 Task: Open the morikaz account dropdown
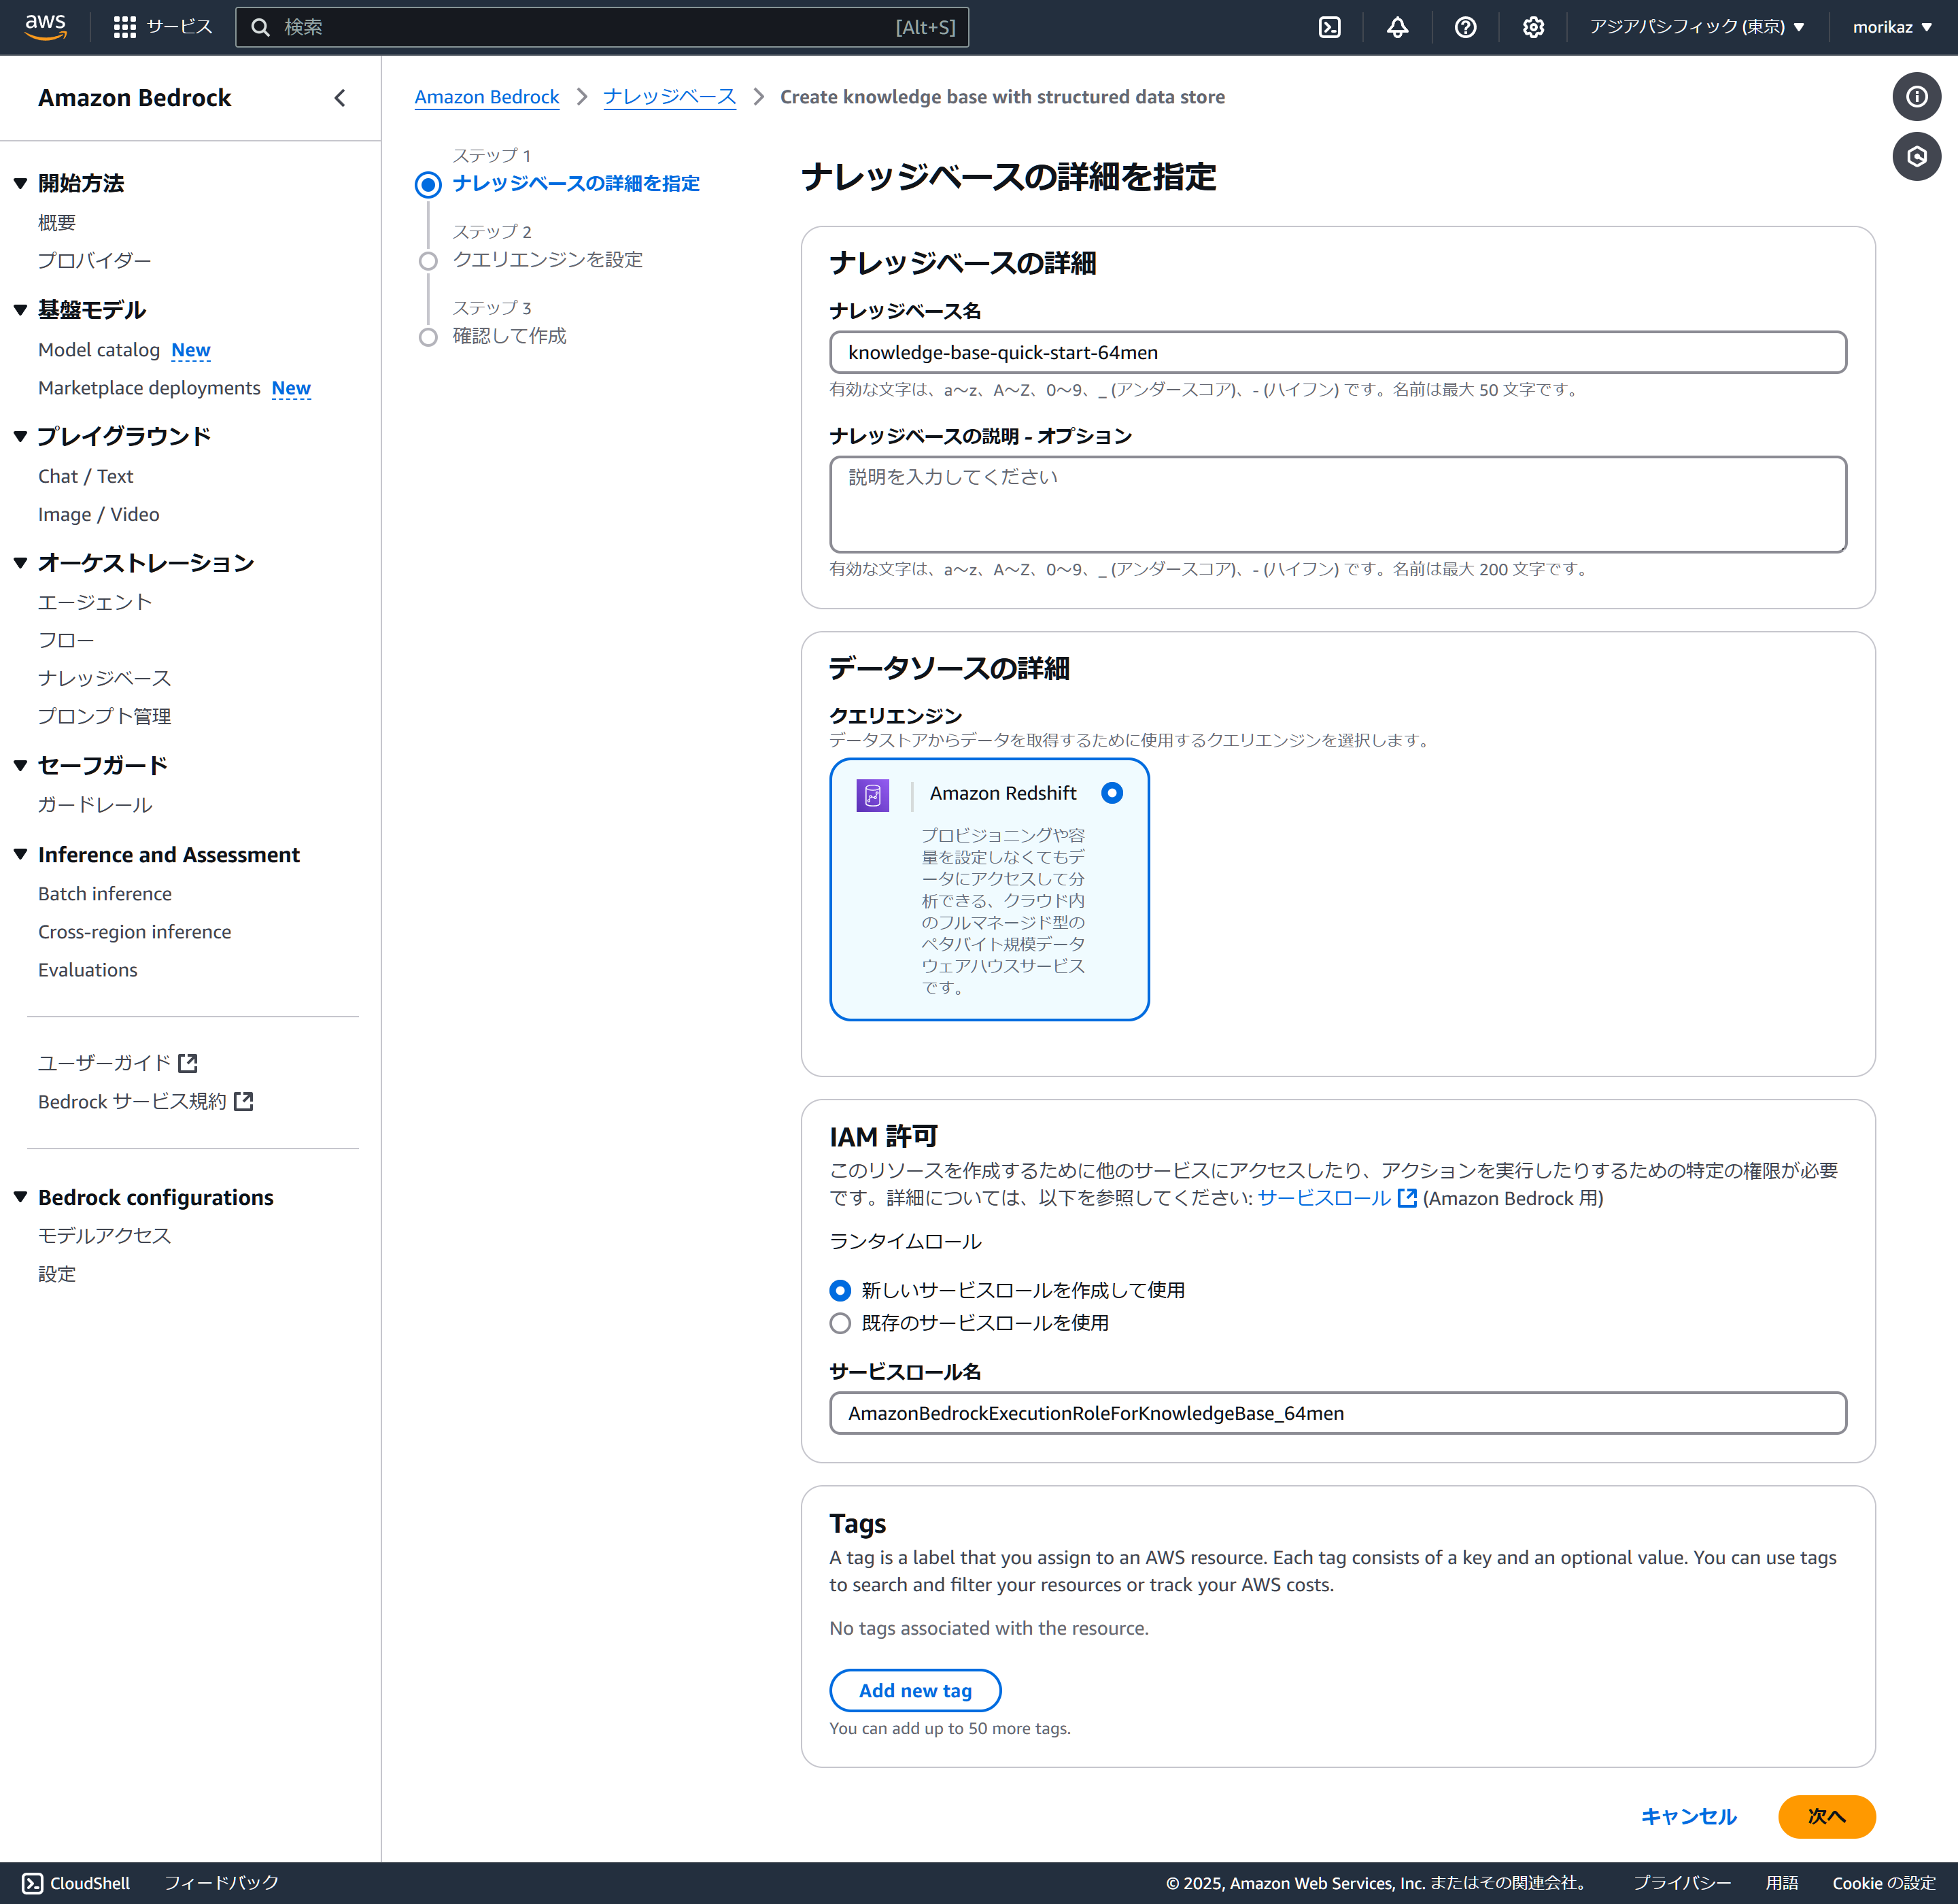[x=1891, y=27]
